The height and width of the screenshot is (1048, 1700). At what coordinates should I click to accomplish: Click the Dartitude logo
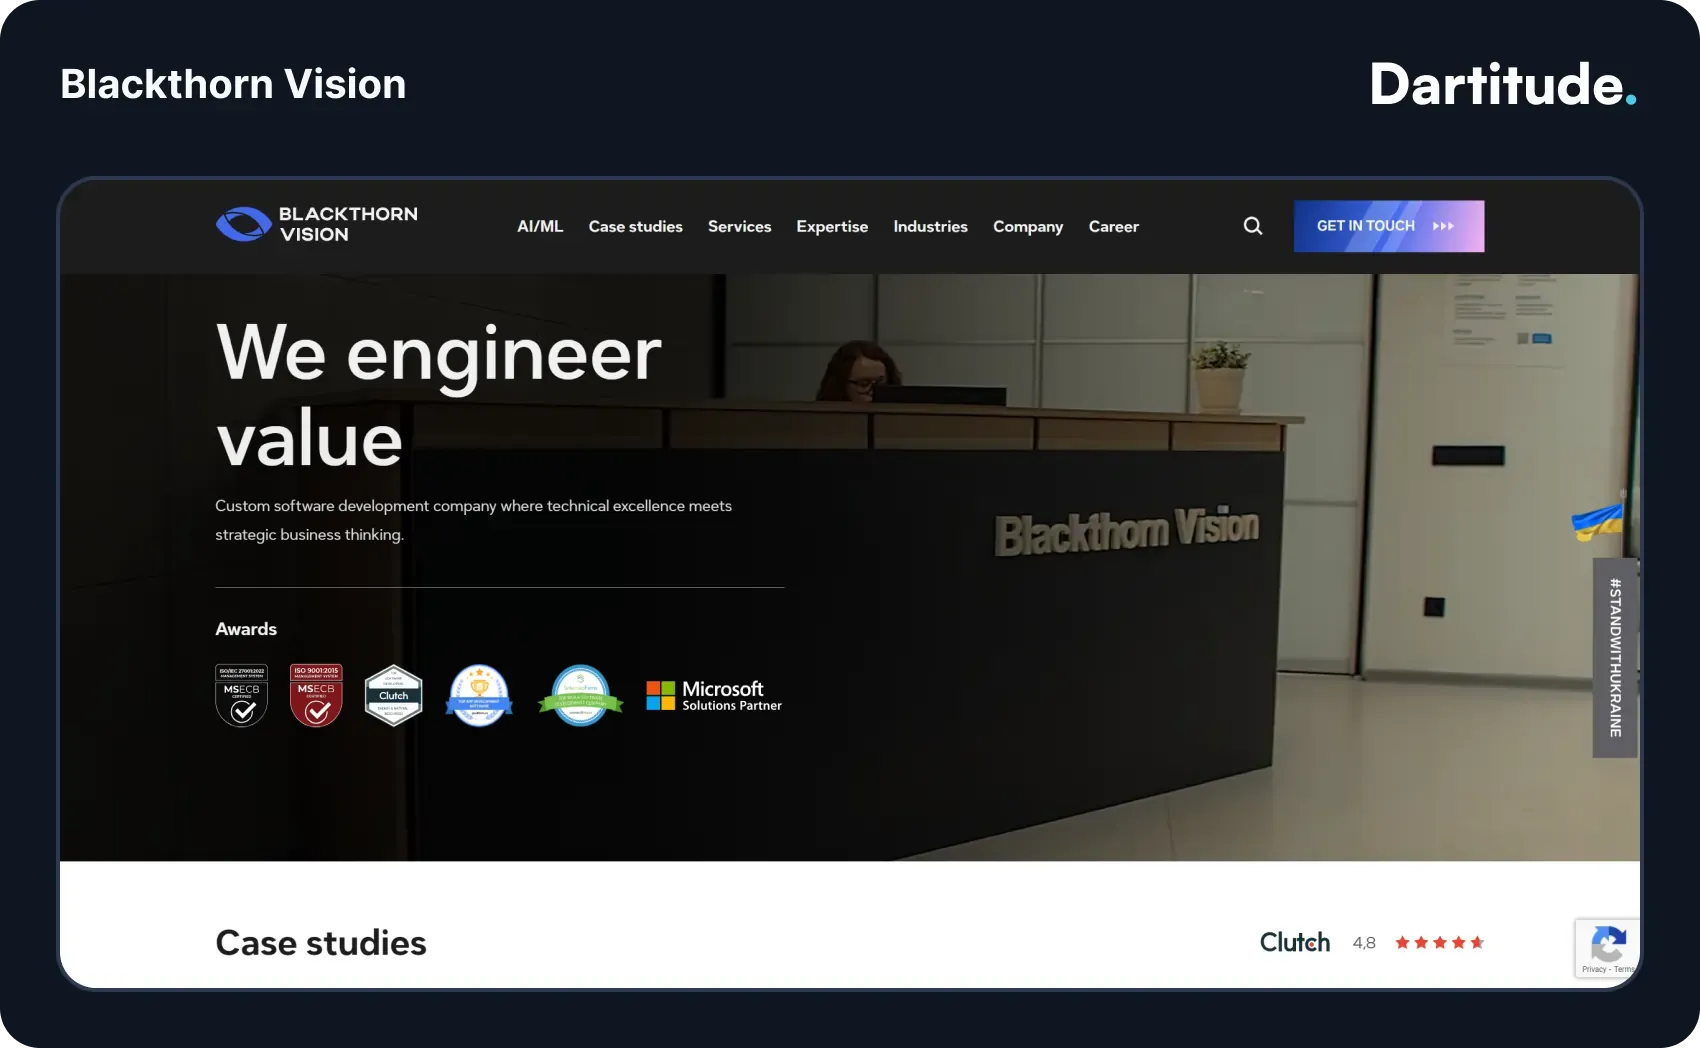pos(1503,85)
